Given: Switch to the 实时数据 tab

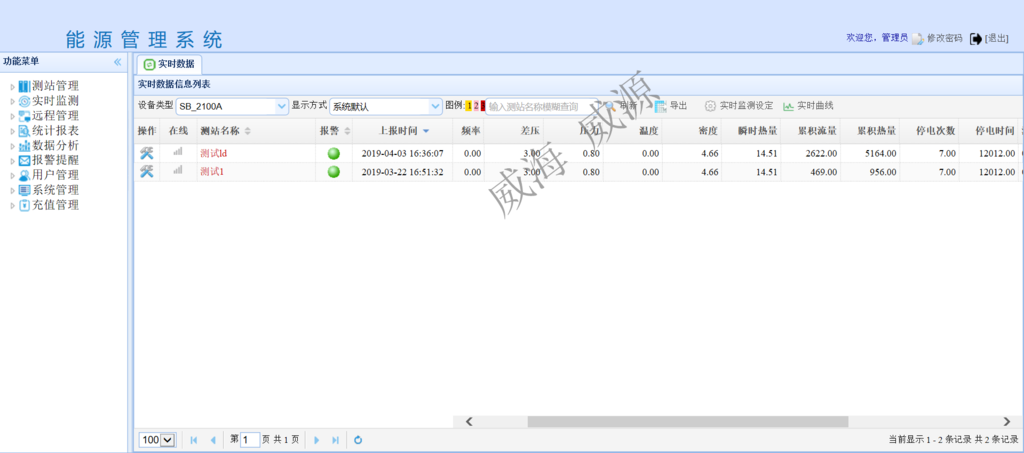Looking at the screenshot, I should click(169, 64).
